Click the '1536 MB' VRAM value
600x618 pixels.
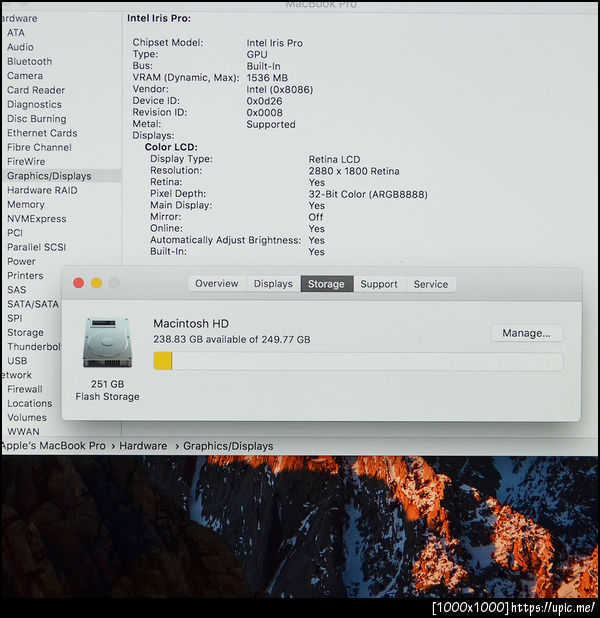(x=267, y=78)
